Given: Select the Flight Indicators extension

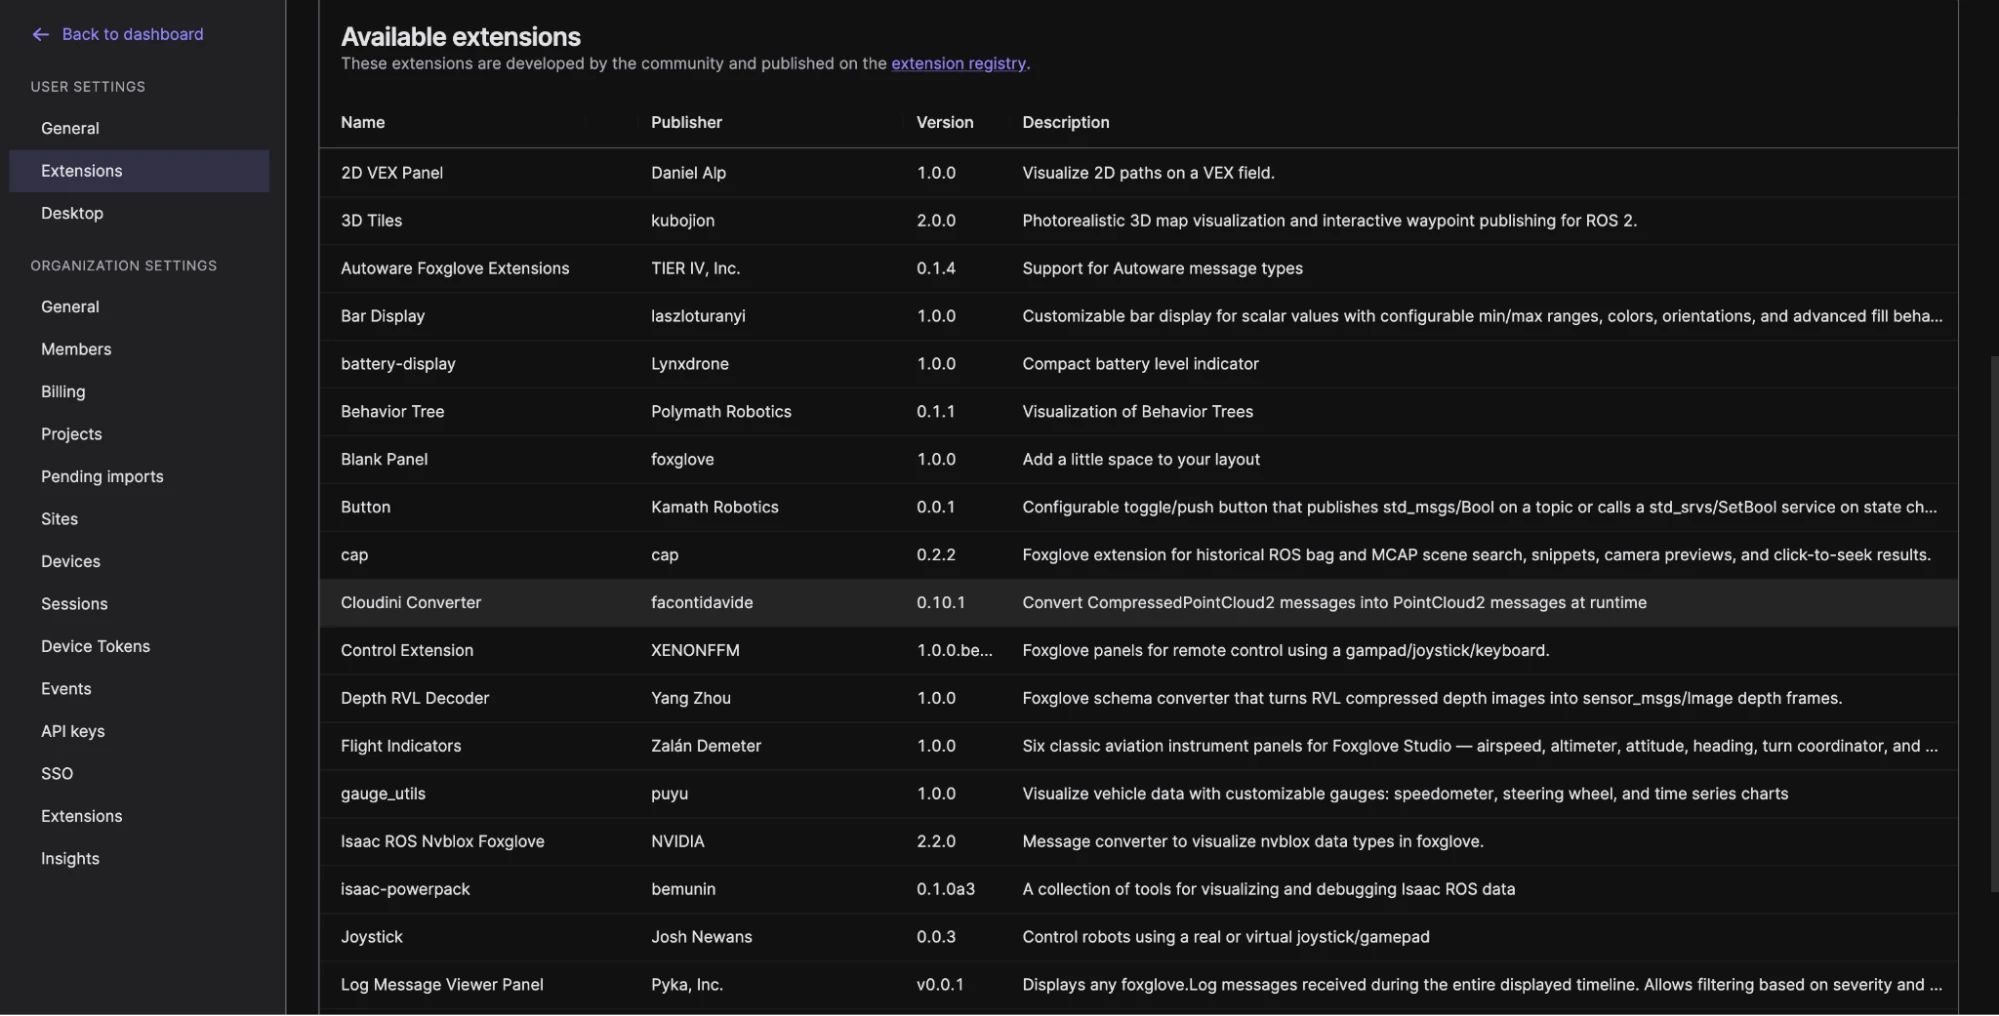Looking at the screenshot, I should 1138,747.
